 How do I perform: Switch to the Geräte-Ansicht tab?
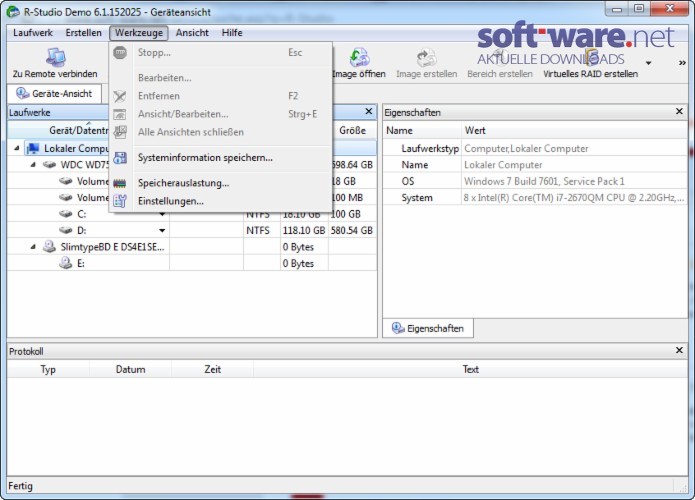pos(55,94)
